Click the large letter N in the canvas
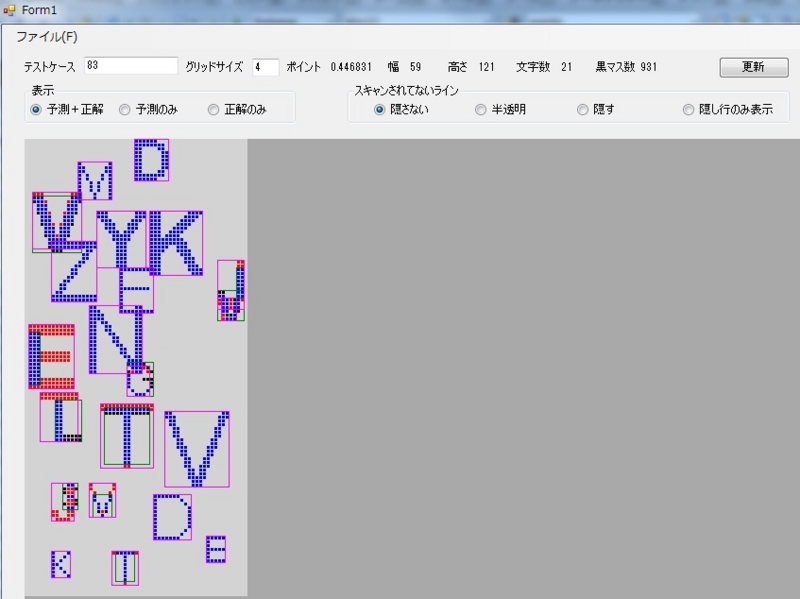 116,339
